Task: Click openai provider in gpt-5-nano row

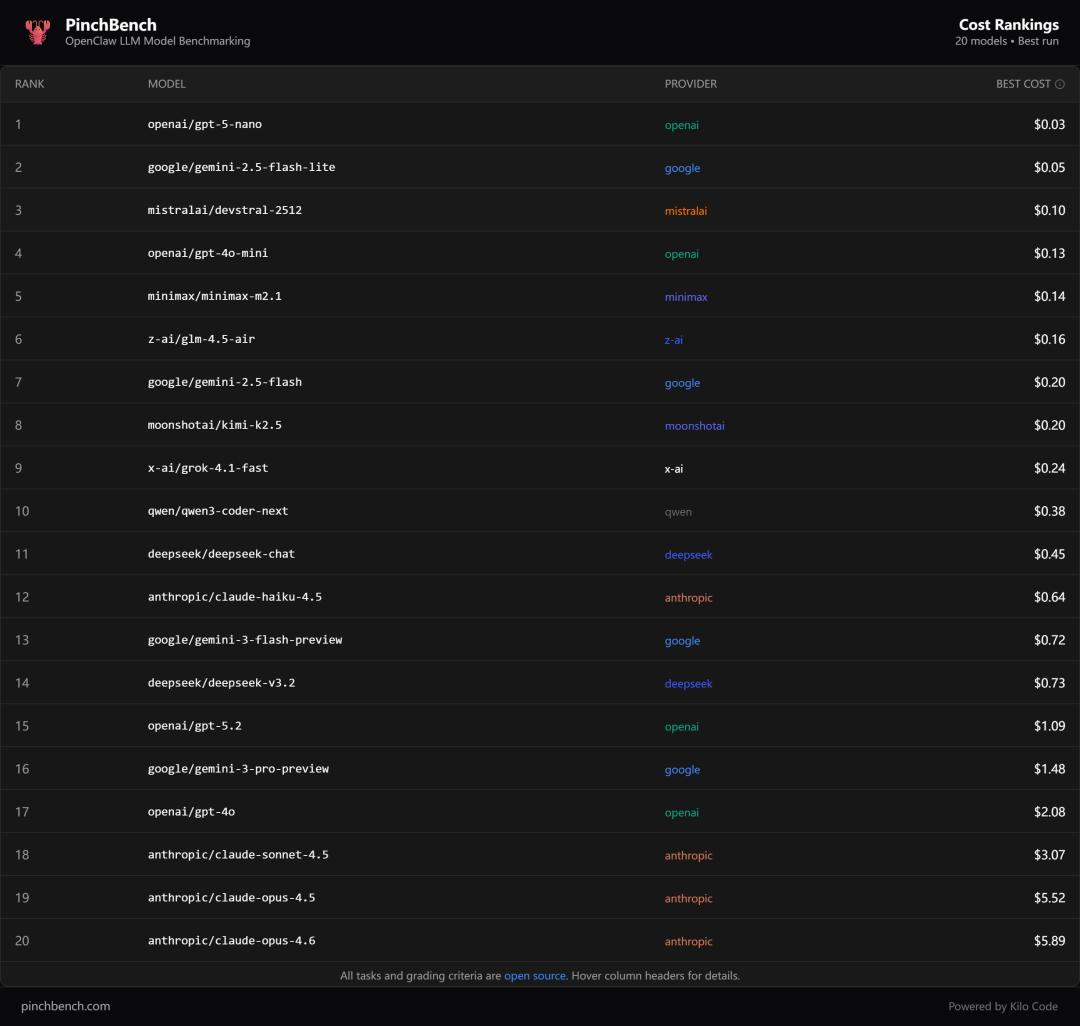Action: point(681,125)
